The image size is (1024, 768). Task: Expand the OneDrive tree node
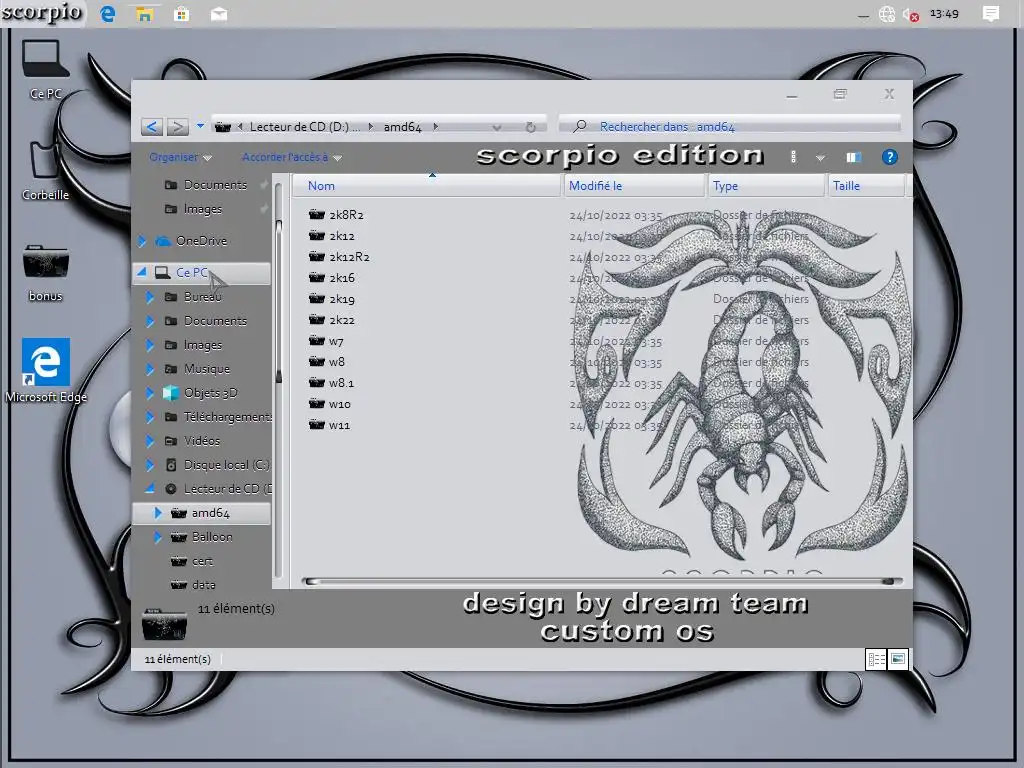(x=142, y=241)
